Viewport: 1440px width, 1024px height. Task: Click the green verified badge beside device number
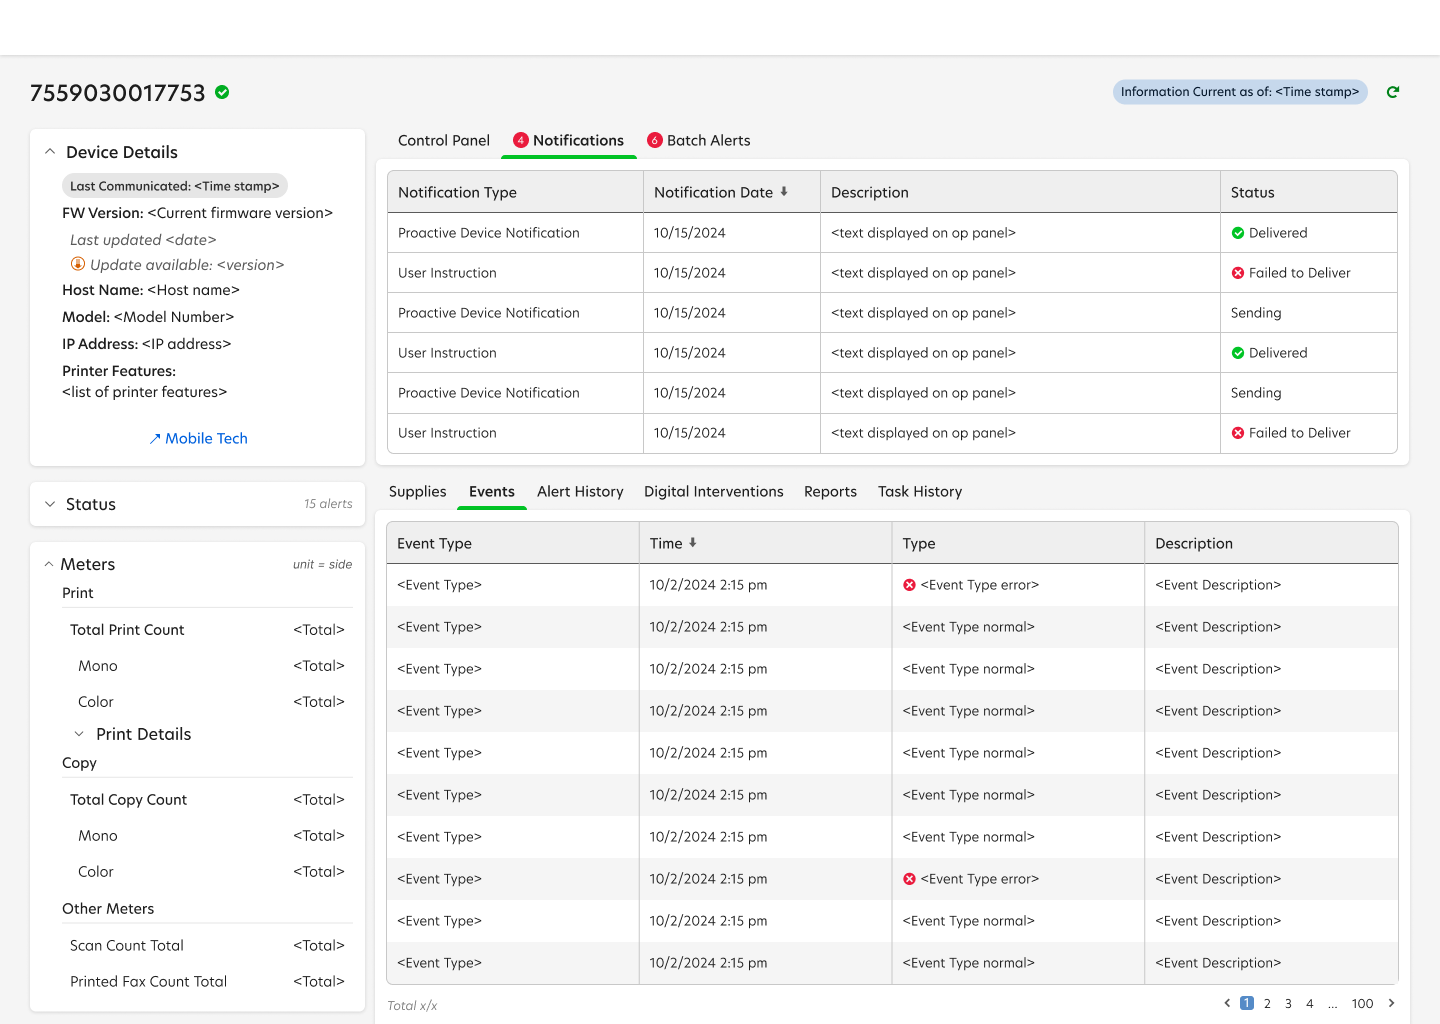(221, 91)
